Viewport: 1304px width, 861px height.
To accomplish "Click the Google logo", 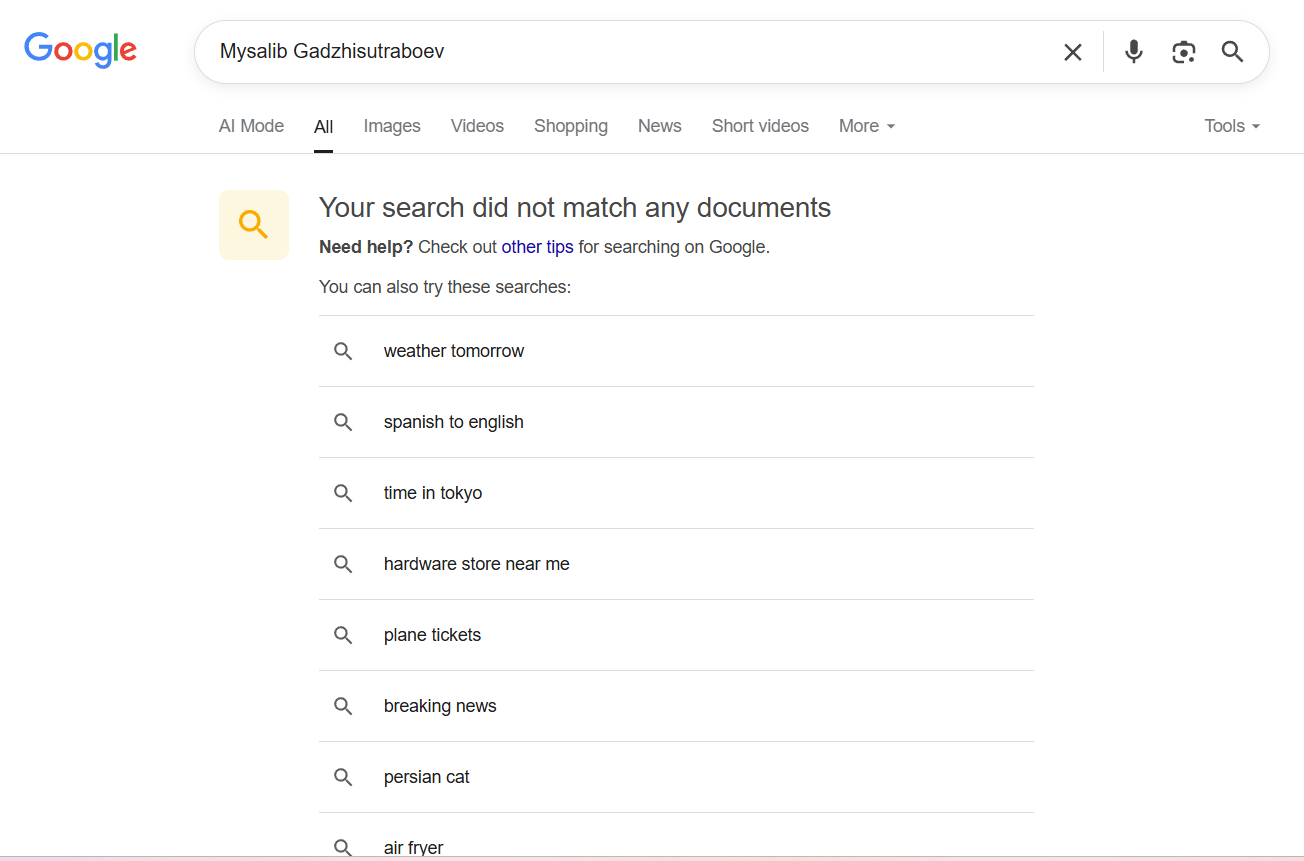I will click(x=80, y=50).
